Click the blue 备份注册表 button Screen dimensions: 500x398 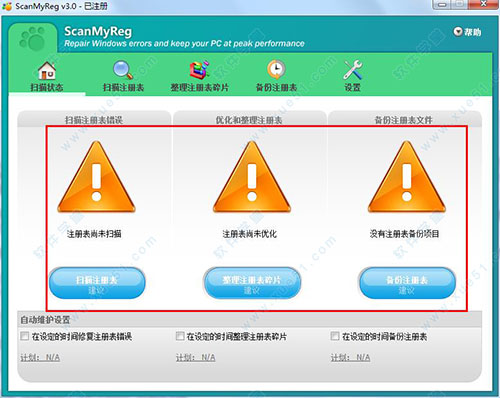coord(407,283)
